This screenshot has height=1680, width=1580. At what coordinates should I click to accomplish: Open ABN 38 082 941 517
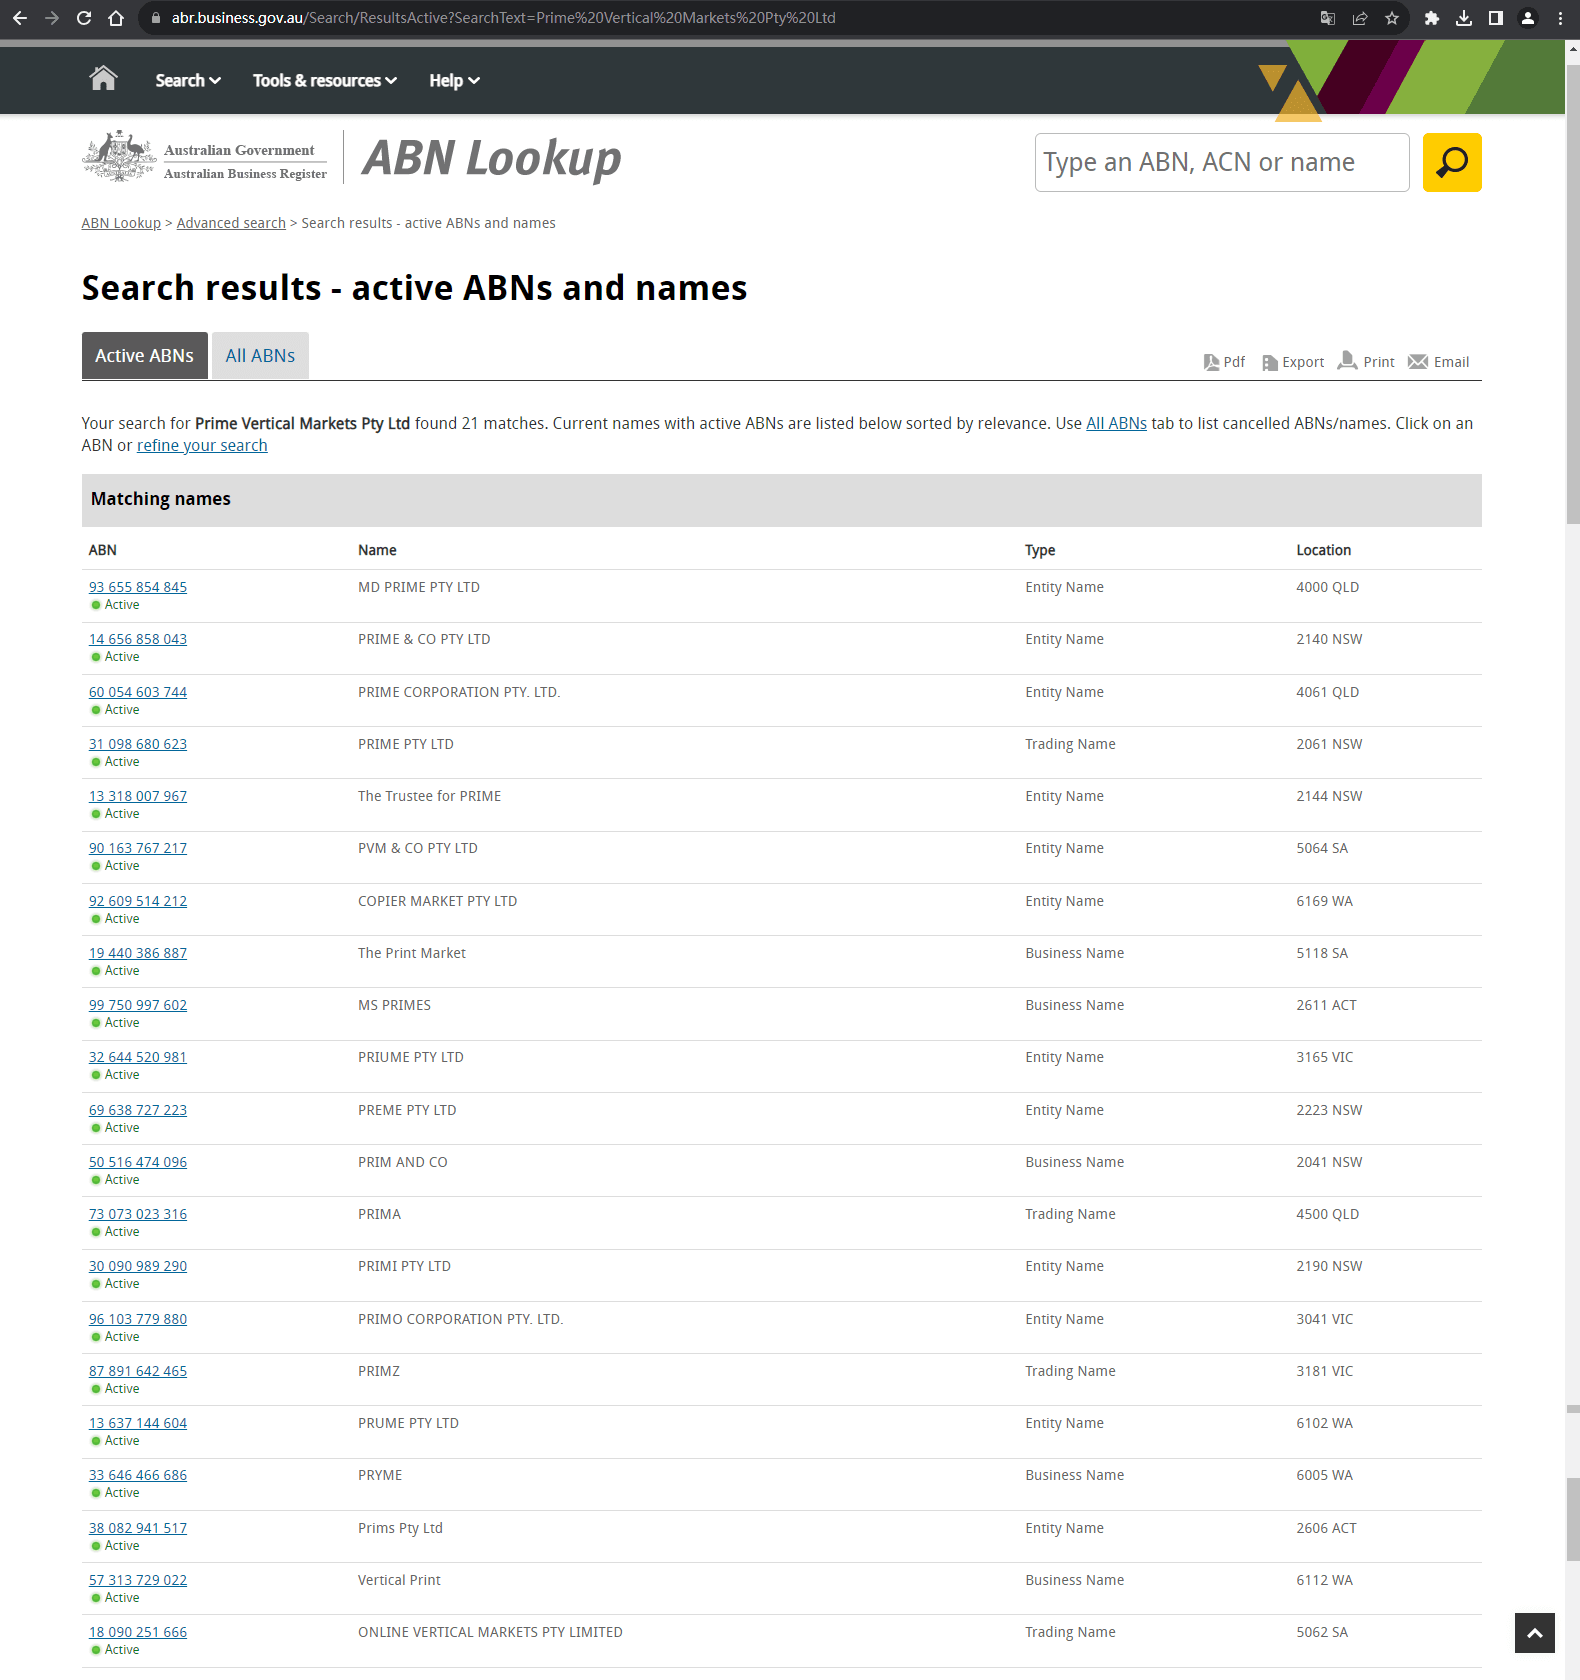pyautogui.click(x=138, y=1528)
